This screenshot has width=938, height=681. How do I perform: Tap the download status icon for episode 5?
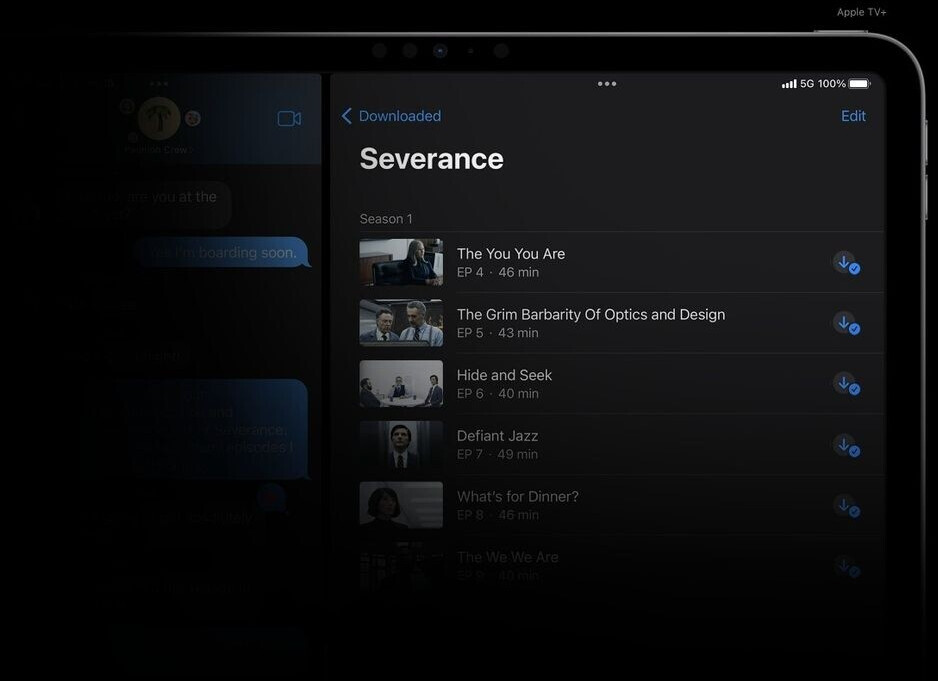[846, 324]
